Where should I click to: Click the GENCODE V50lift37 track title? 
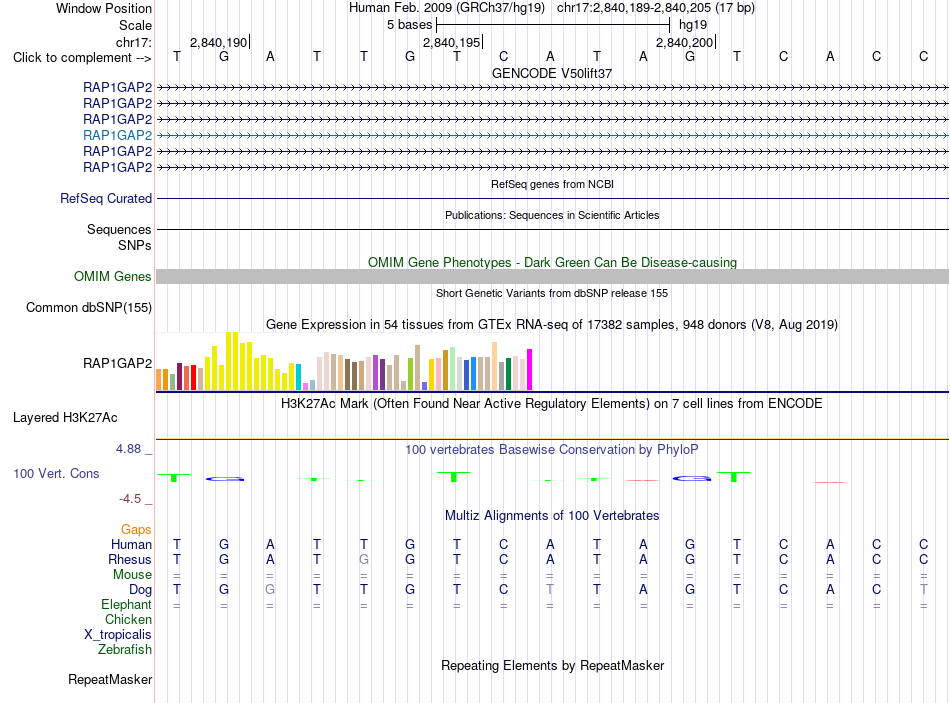[x=552, y=73]
